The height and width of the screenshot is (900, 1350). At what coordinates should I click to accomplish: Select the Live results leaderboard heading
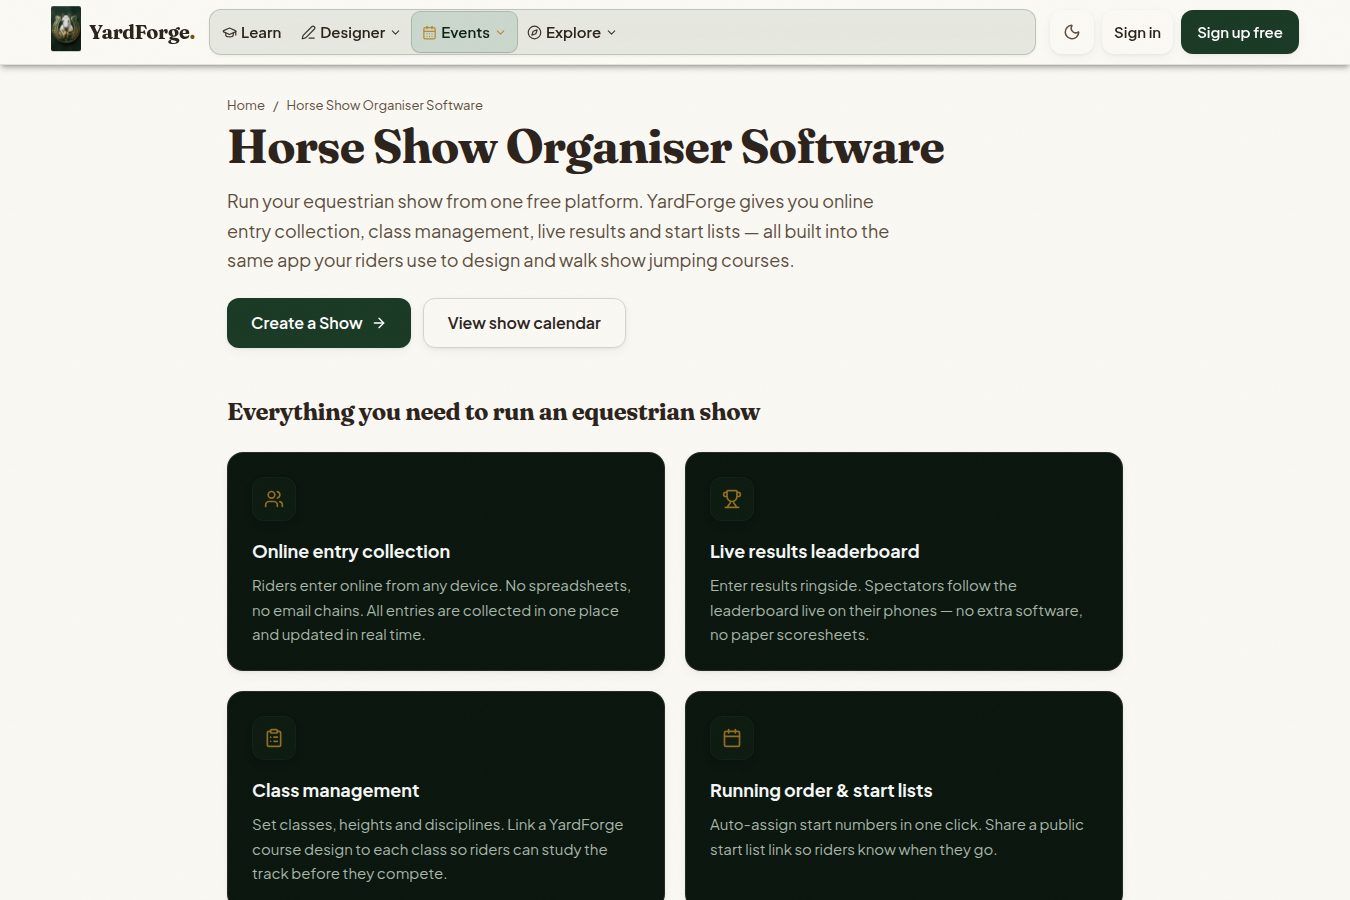coord(814,551)
